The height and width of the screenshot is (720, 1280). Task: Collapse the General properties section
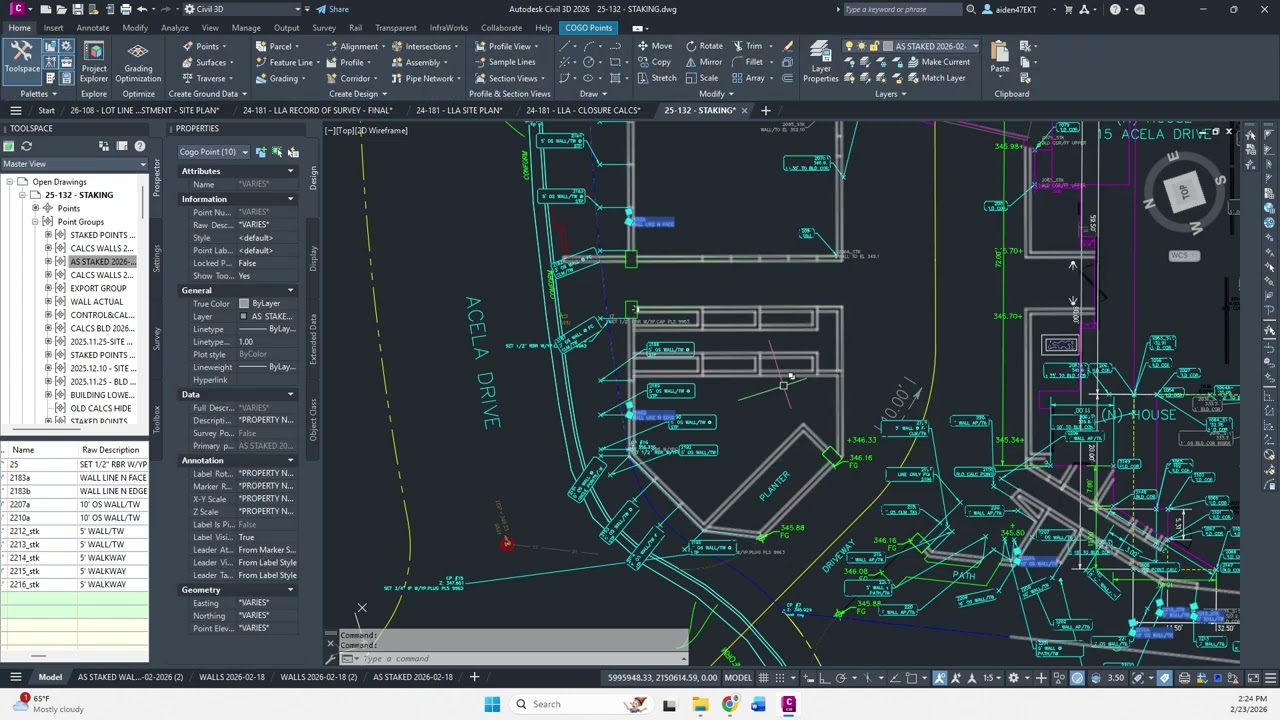(x=291, y=290)
